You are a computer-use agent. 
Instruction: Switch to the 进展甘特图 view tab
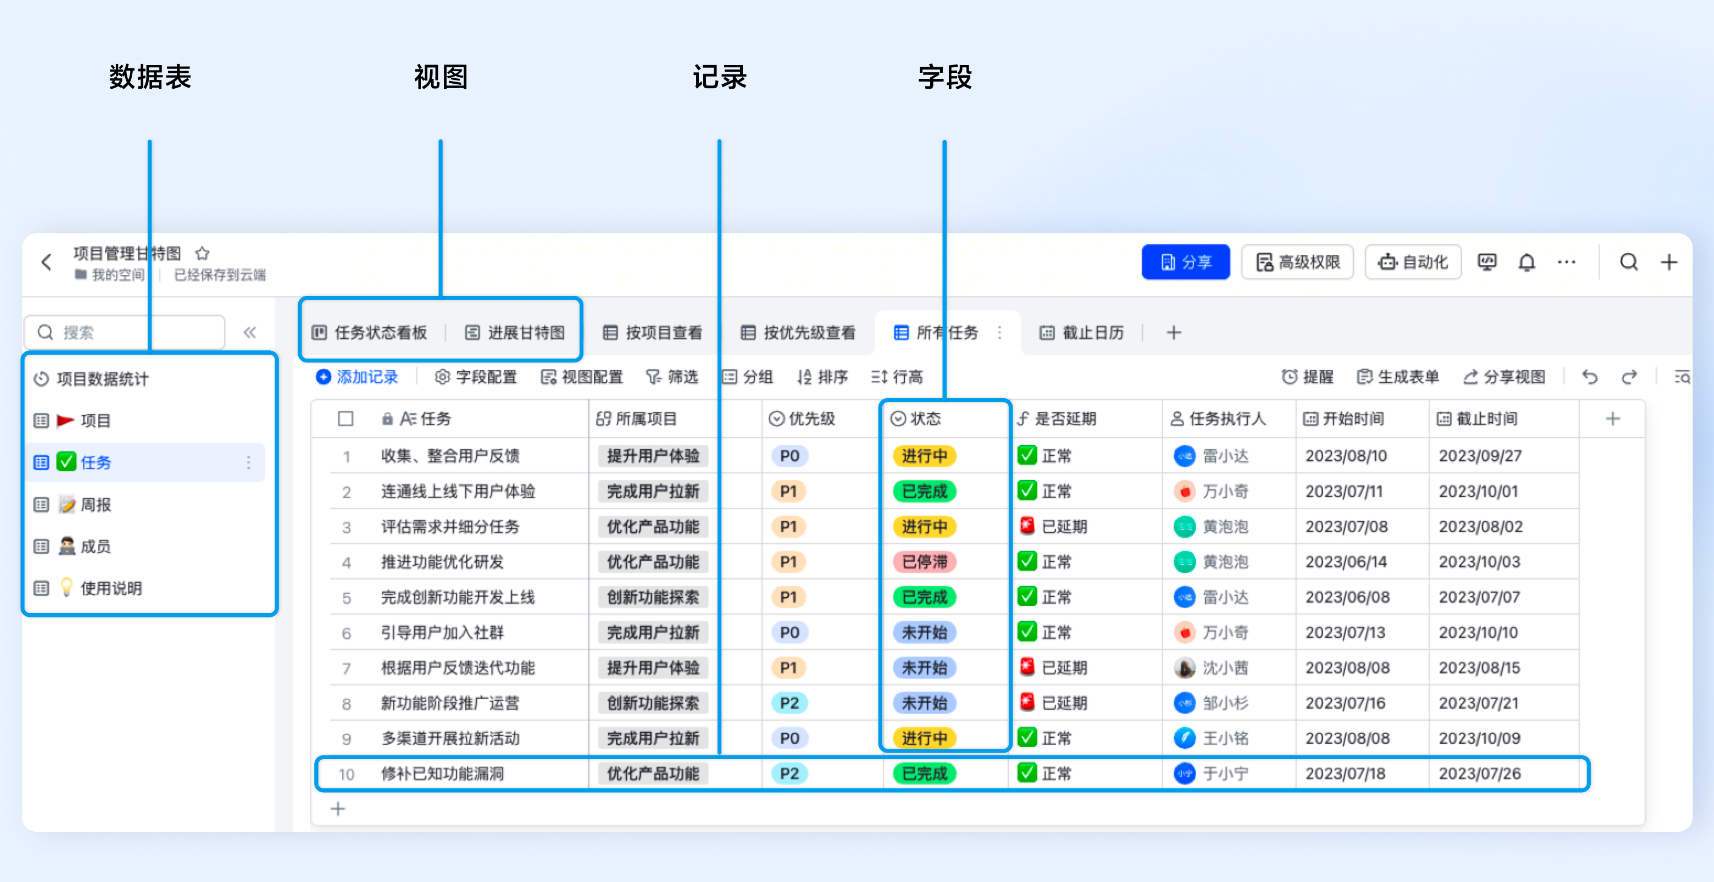tap(515, 333)
